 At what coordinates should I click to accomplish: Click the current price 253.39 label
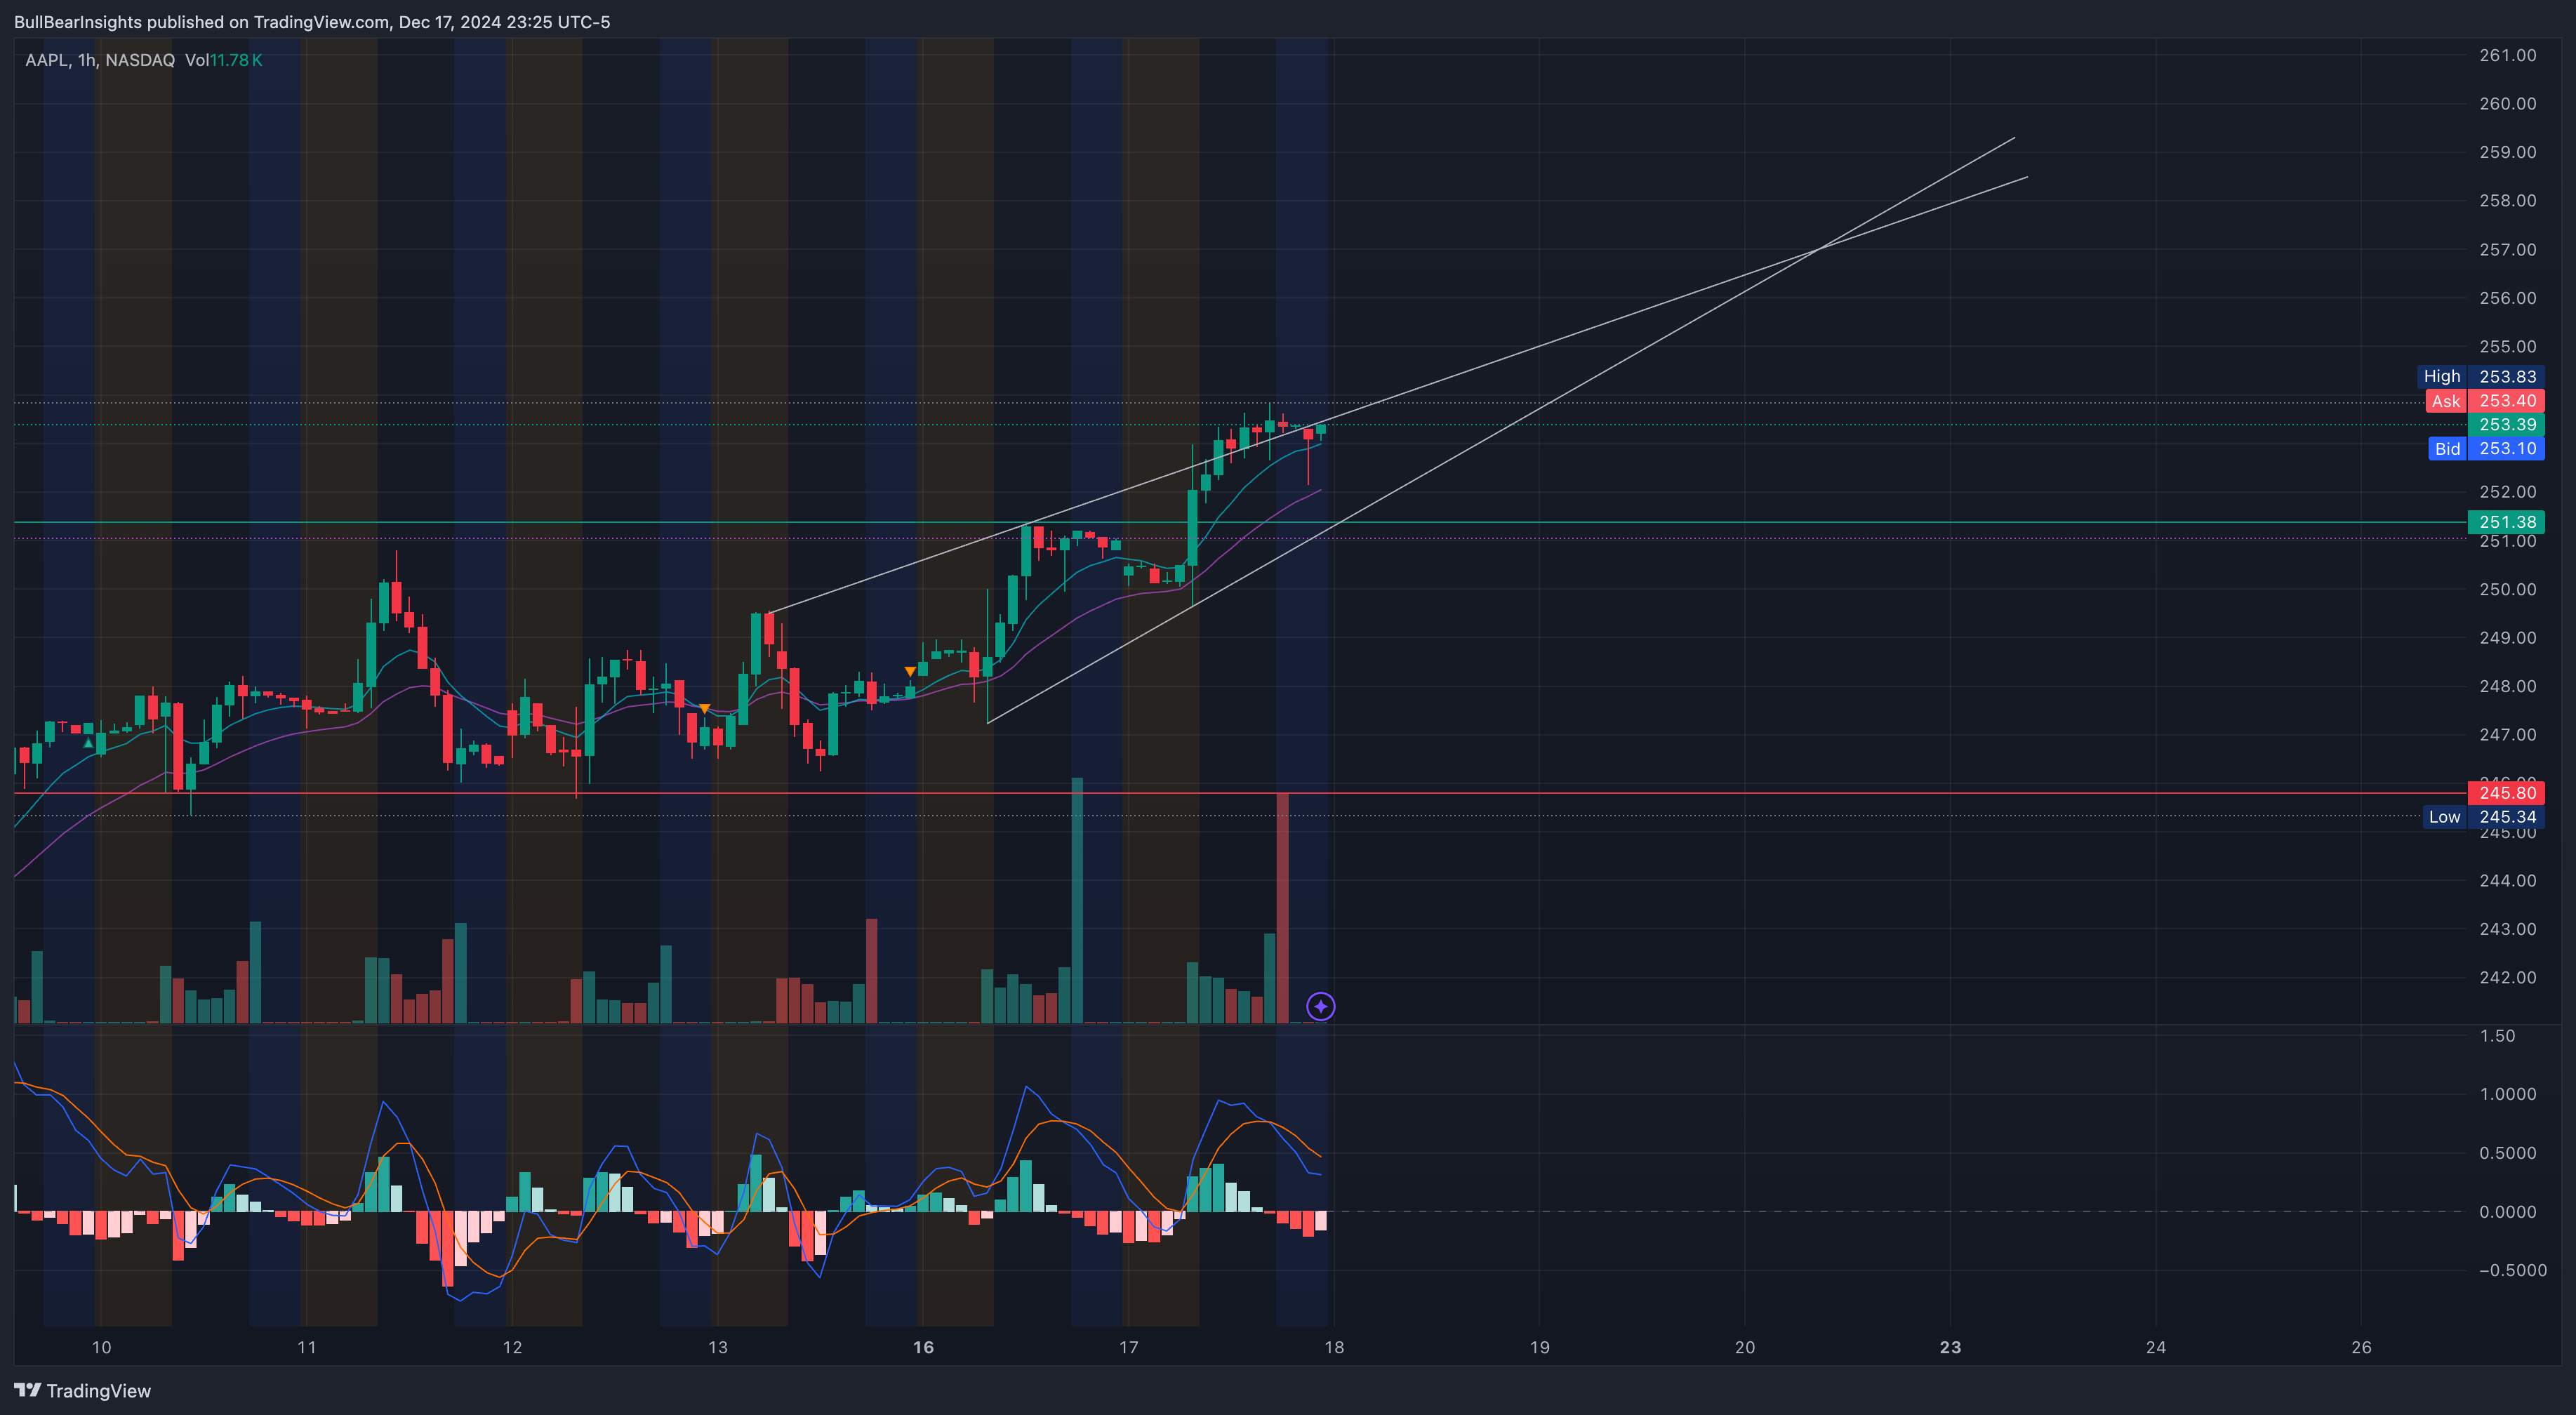click(2506, 425)
